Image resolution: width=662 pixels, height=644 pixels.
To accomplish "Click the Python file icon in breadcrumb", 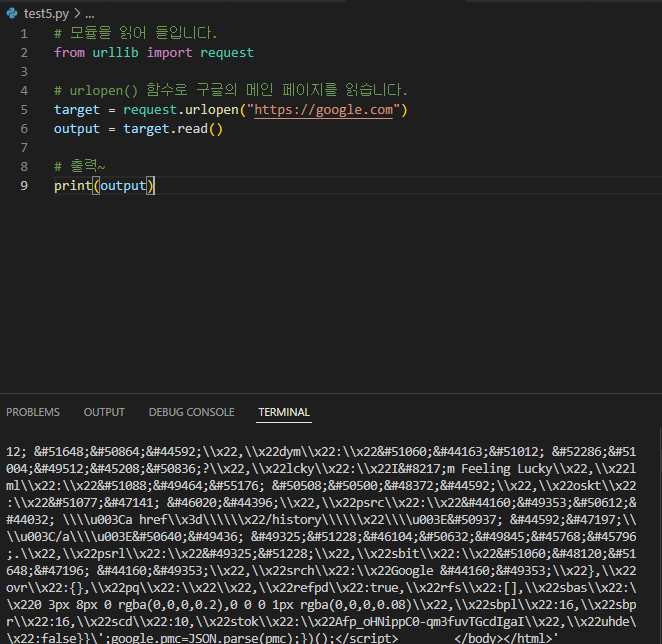I will [x=12, y=14].
